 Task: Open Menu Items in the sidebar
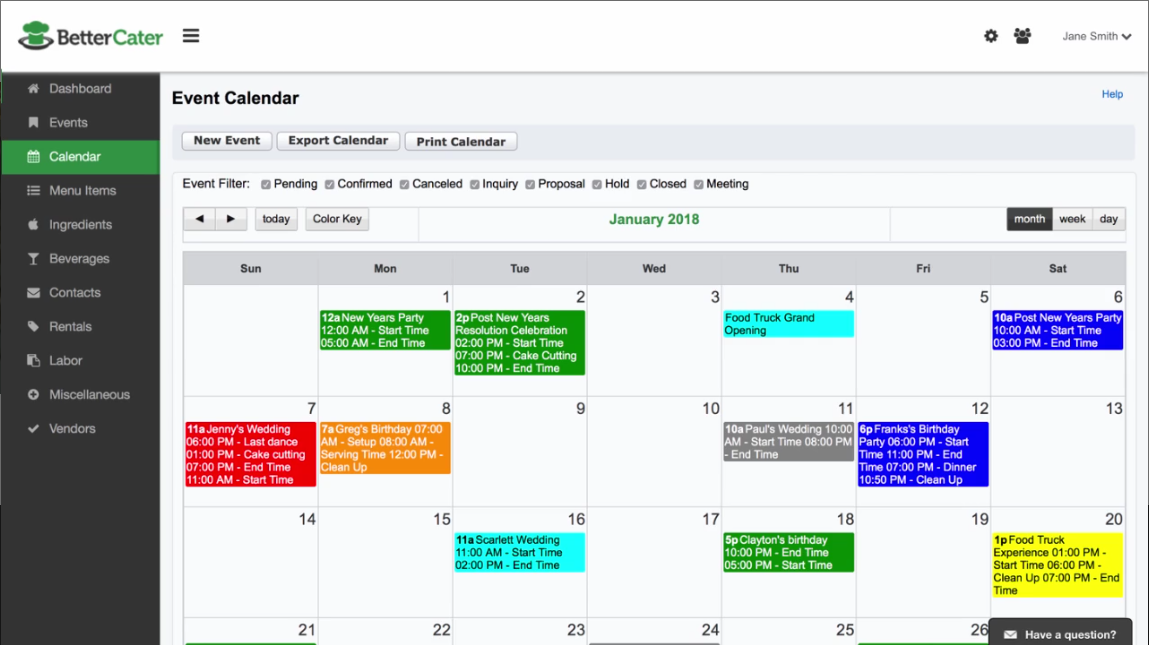tap(81, 191)
